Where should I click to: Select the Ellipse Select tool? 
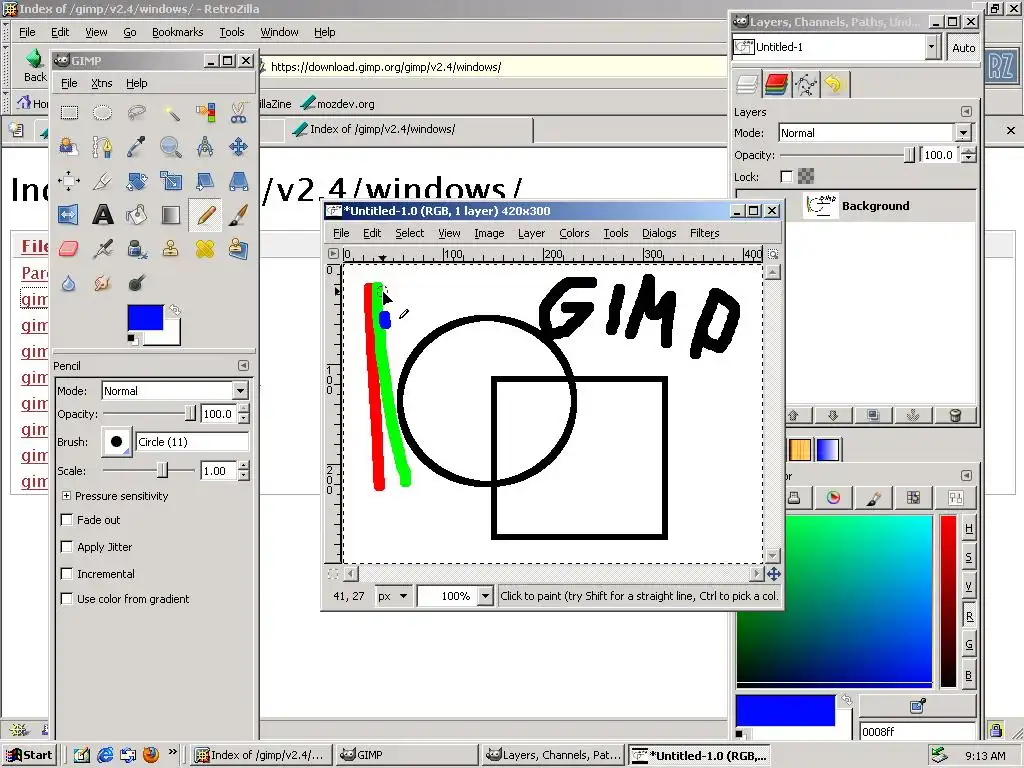coord(103,113)
